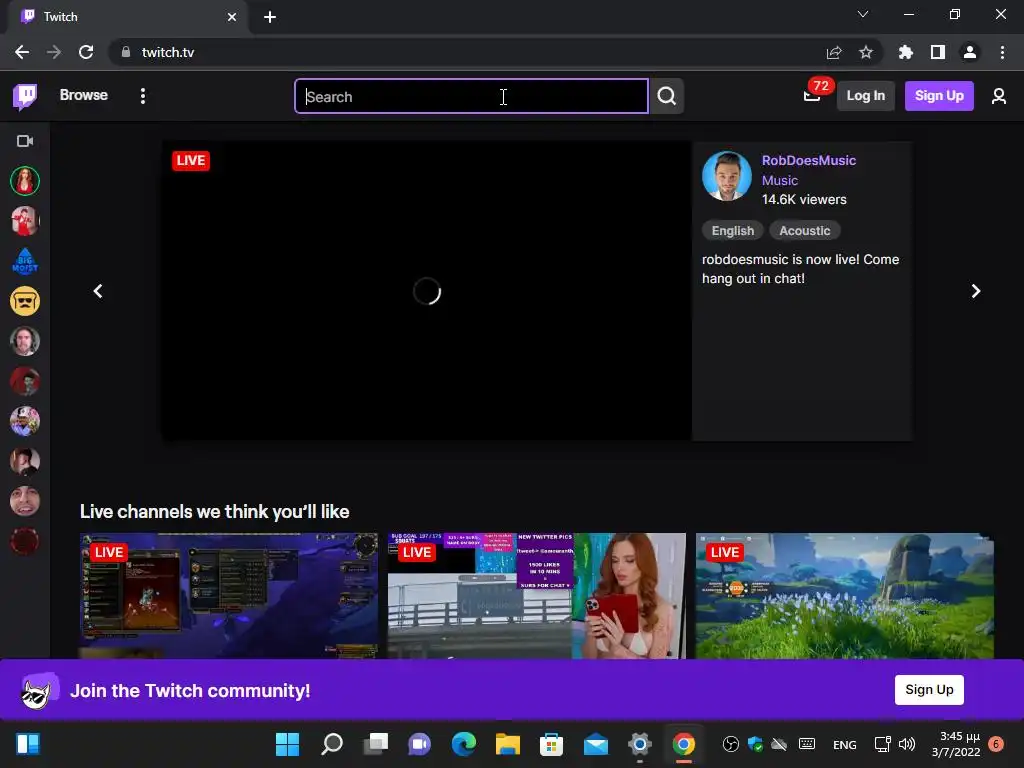Bookmark this page with the star icon
Image resolution: width=1024 pixels, height=768 pixels.
pos(866,52)
